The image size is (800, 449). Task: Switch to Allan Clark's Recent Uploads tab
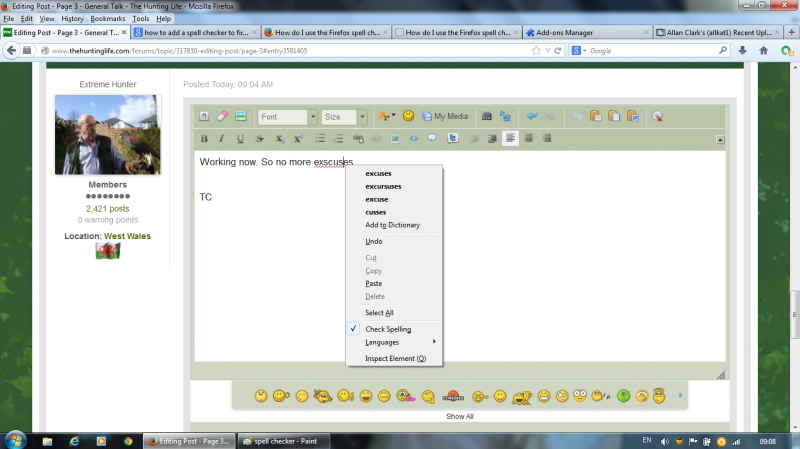pos(718,32)
